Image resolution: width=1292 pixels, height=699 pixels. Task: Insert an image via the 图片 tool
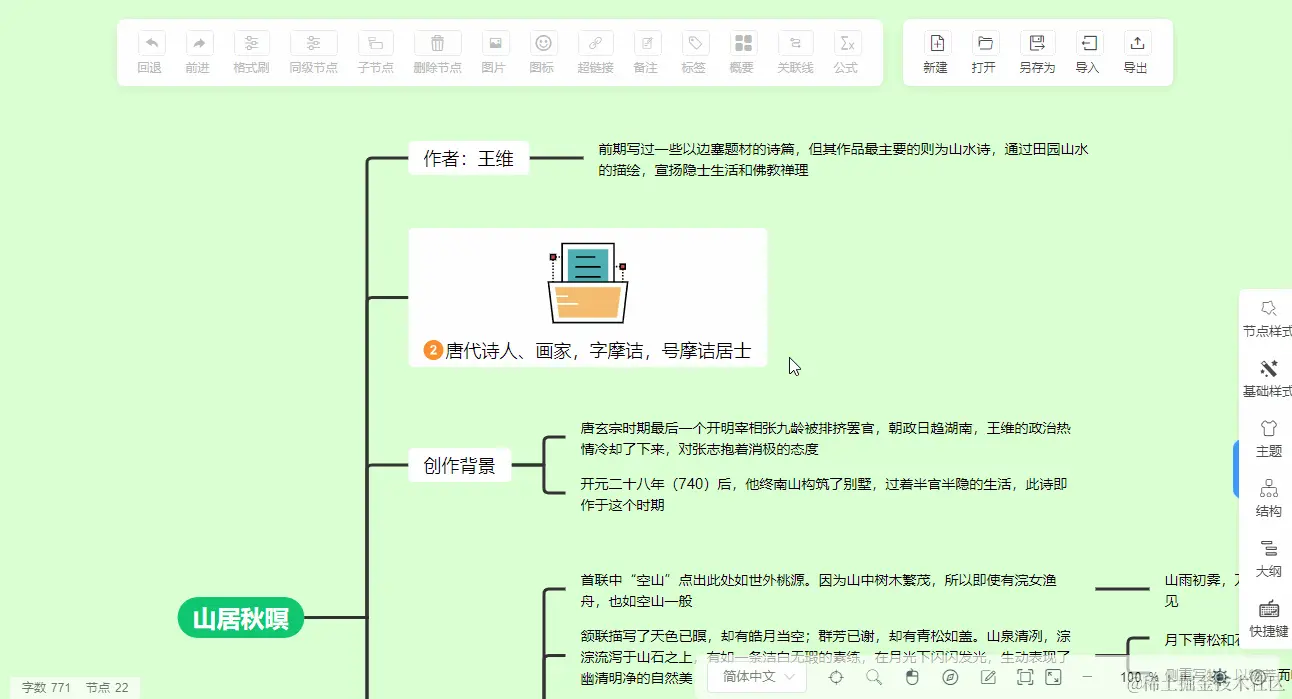tap(494, 52)
